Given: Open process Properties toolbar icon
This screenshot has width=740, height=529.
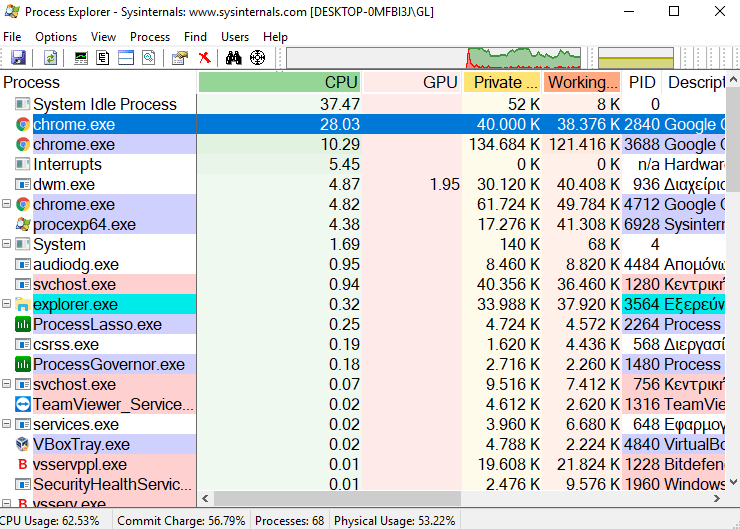Looking at the screenshot, I should point(180,58).
